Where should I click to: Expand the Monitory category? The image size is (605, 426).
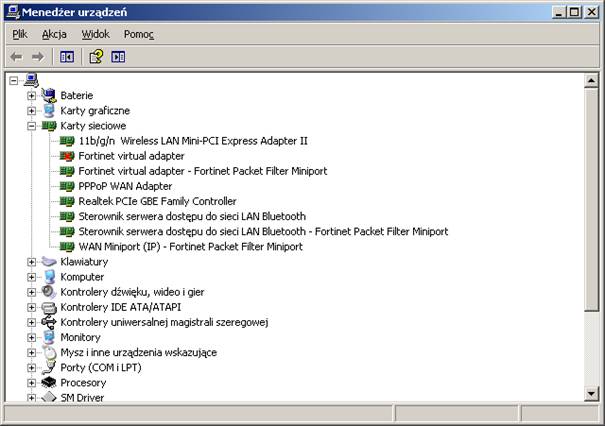(32, 337)
